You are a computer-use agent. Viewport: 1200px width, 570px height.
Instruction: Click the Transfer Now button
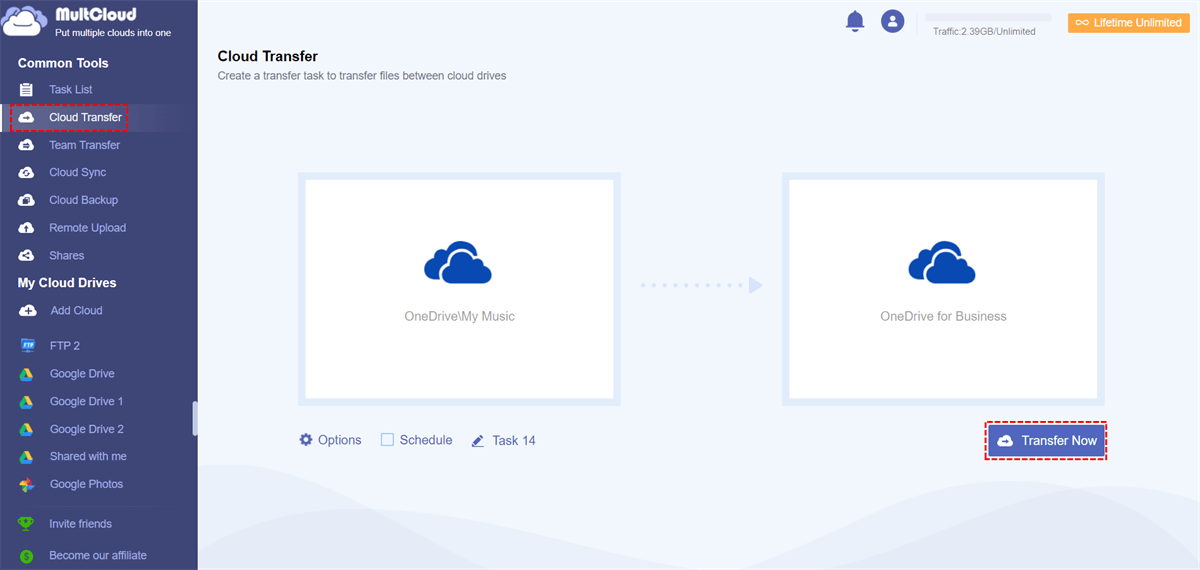1047,440
